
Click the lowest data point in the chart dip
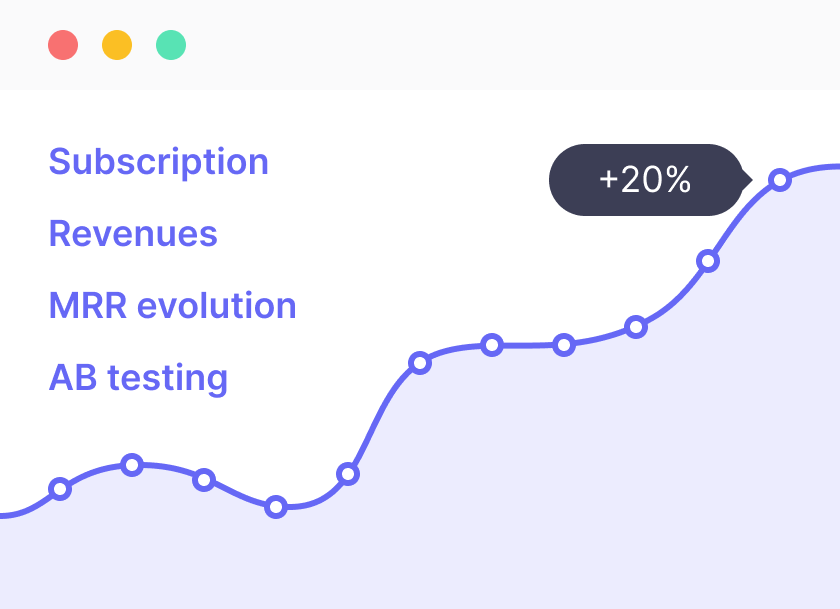pos(276,507)
